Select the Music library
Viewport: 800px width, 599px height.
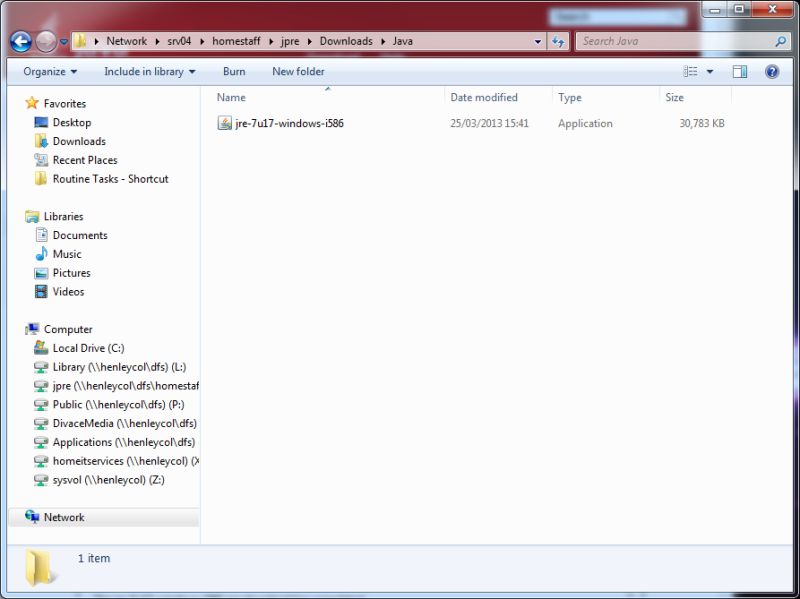(x=68, y=254)
